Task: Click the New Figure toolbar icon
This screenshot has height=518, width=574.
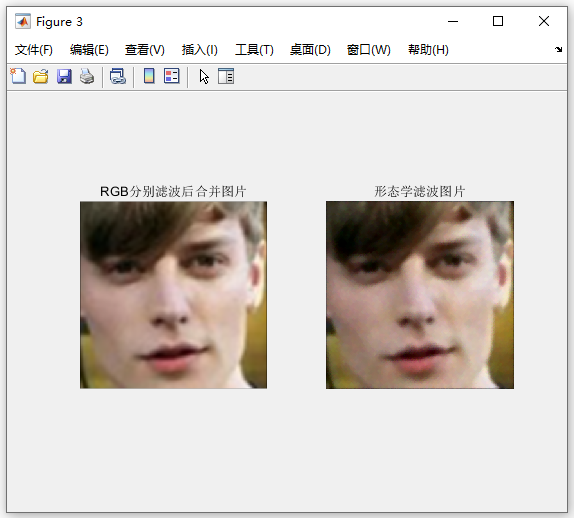Action: (18, 77)
